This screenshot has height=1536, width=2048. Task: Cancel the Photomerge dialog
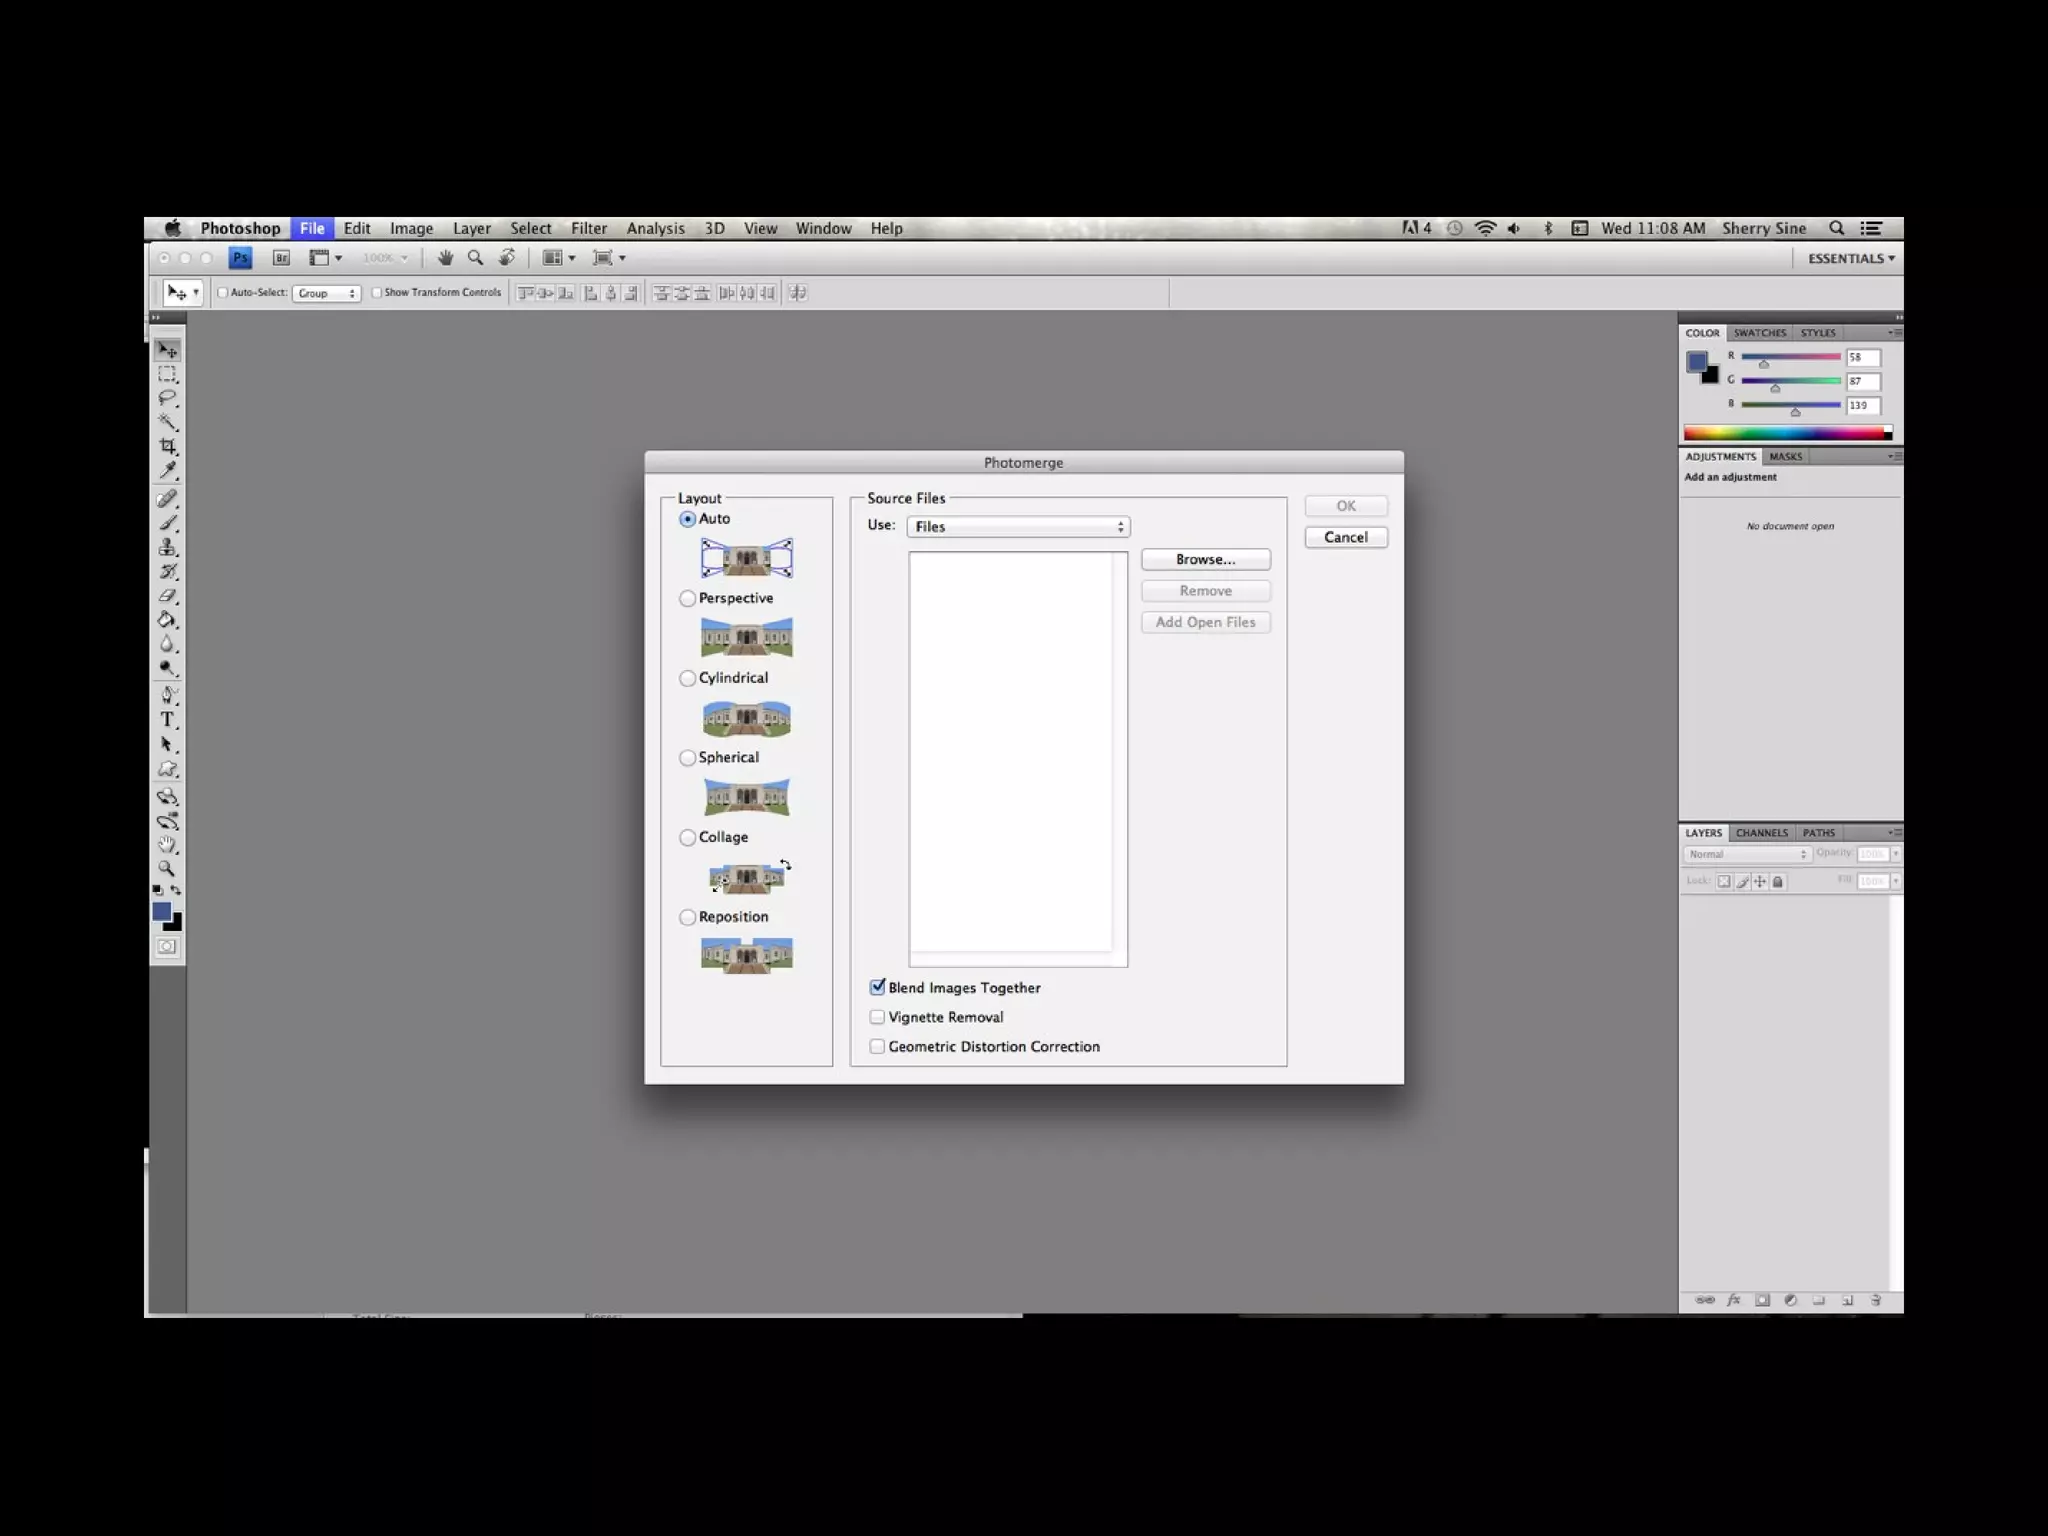point(1345,537)
